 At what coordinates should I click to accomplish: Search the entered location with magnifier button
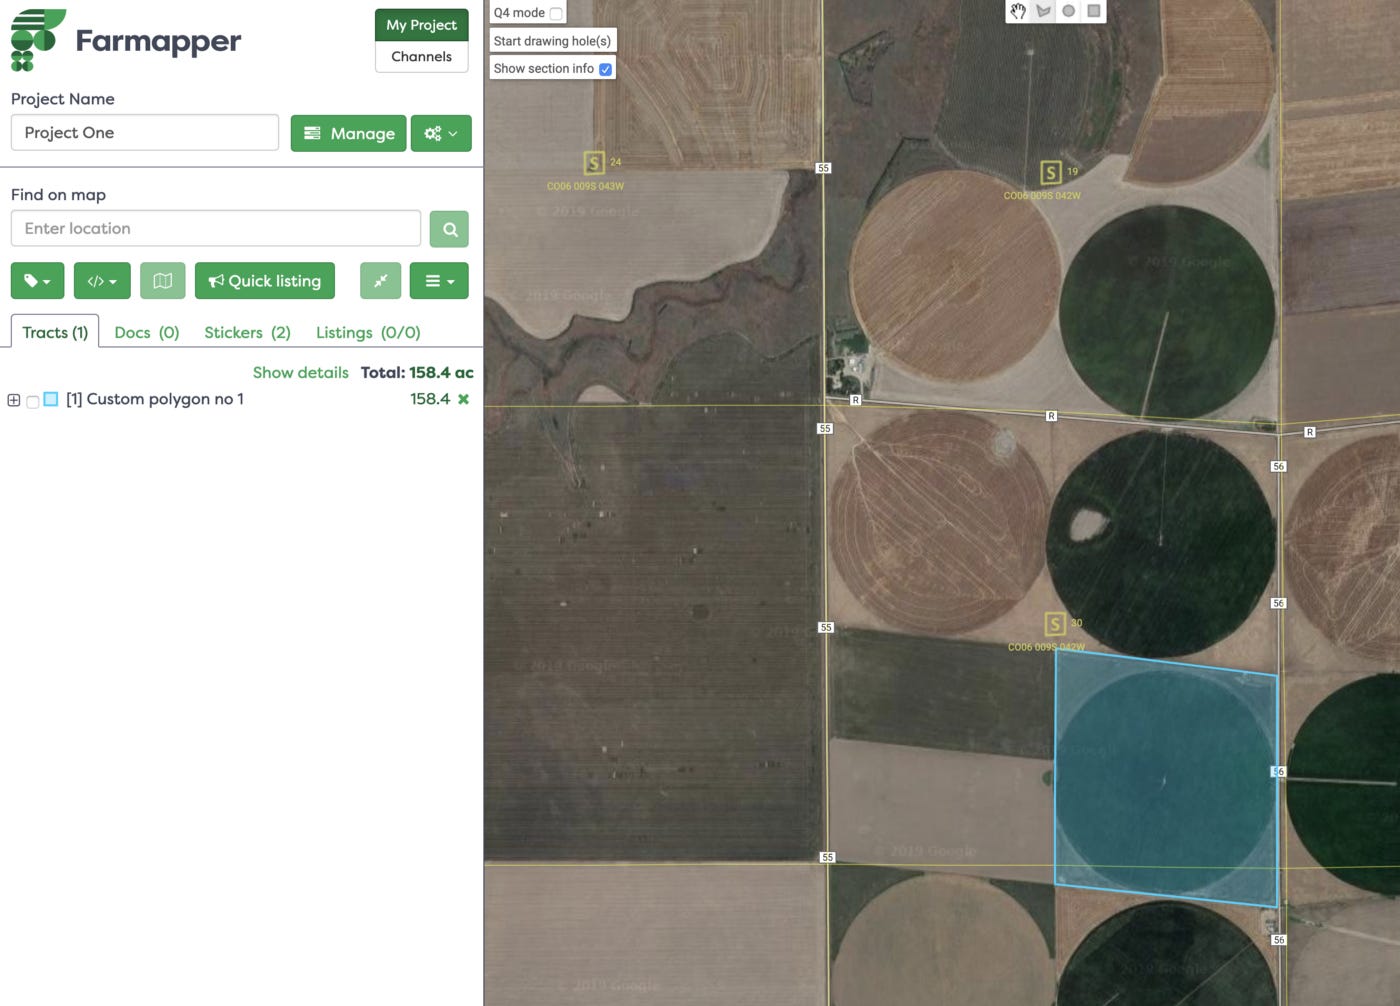click(x=449, y=229)
